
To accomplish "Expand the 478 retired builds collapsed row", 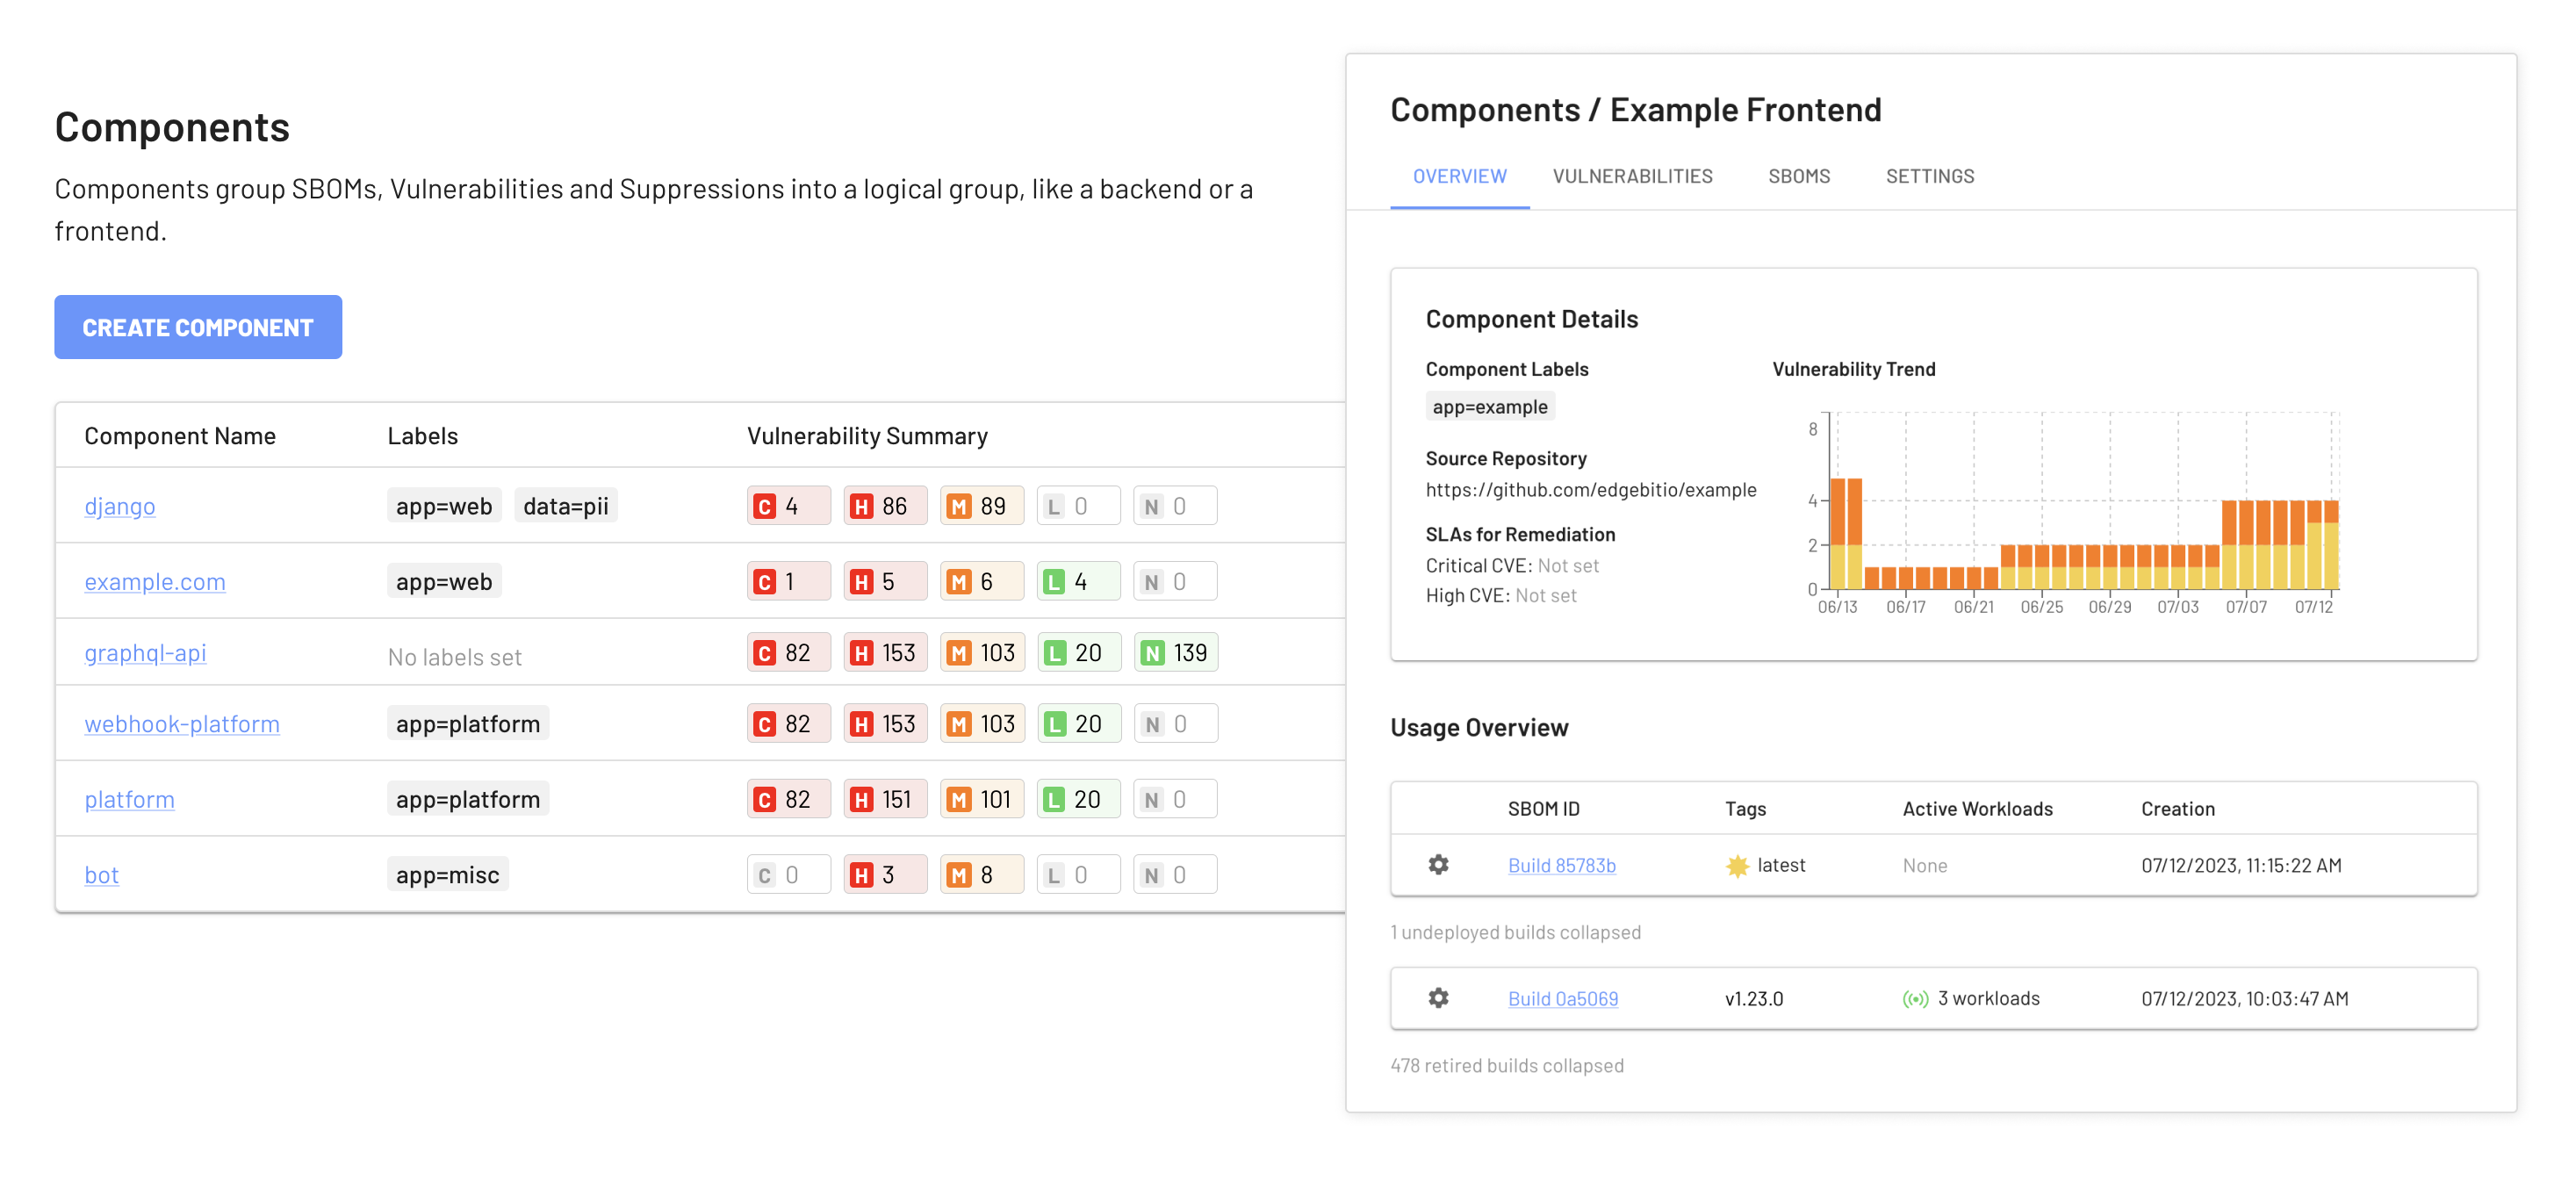I will pyautogui.click(x=1506, y=1066).
